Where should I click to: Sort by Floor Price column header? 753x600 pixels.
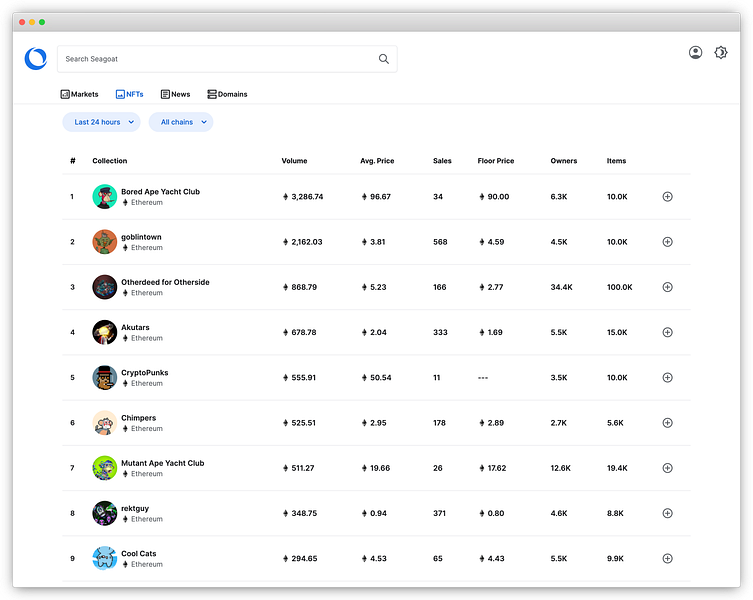[496, 161]
